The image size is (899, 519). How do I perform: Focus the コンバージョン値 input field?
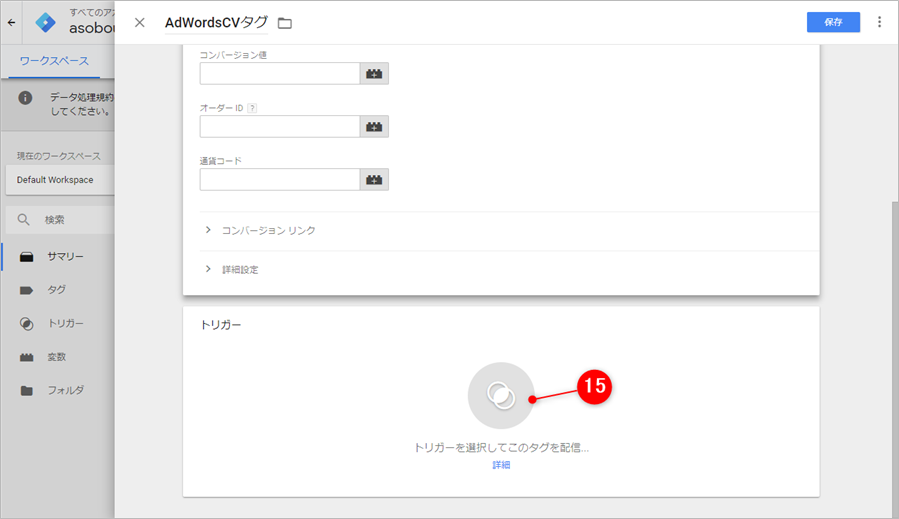click(x=280, y=73)
